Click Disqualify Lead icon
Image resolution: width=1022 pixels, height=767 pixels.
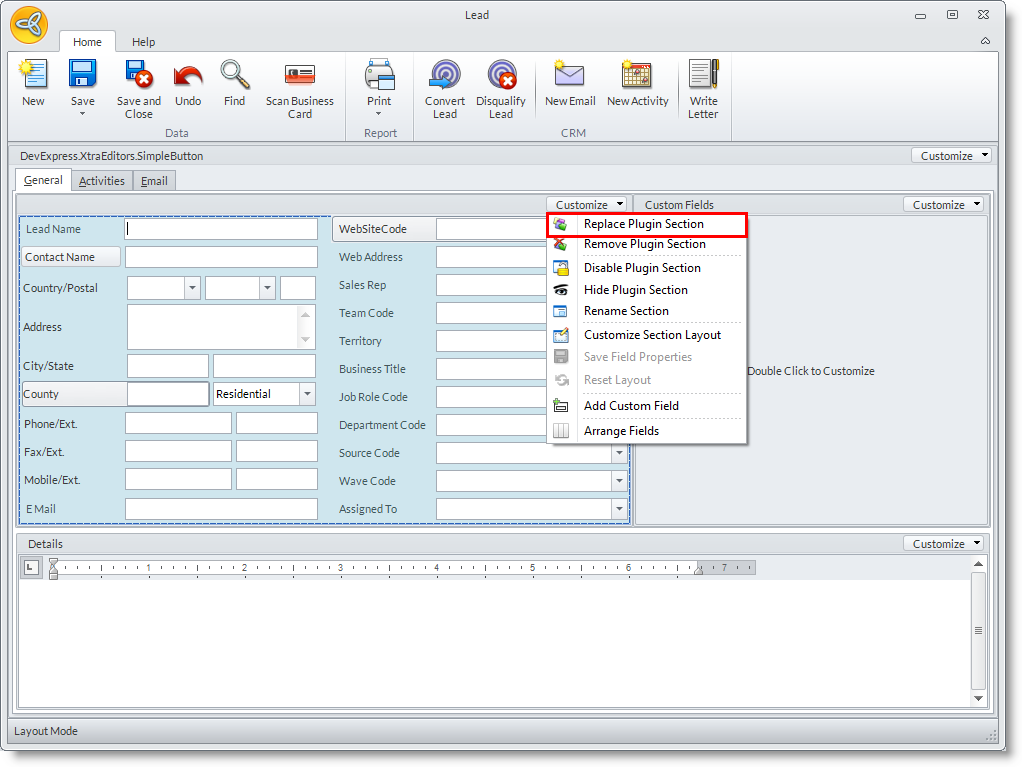click(x=501, y=76)
